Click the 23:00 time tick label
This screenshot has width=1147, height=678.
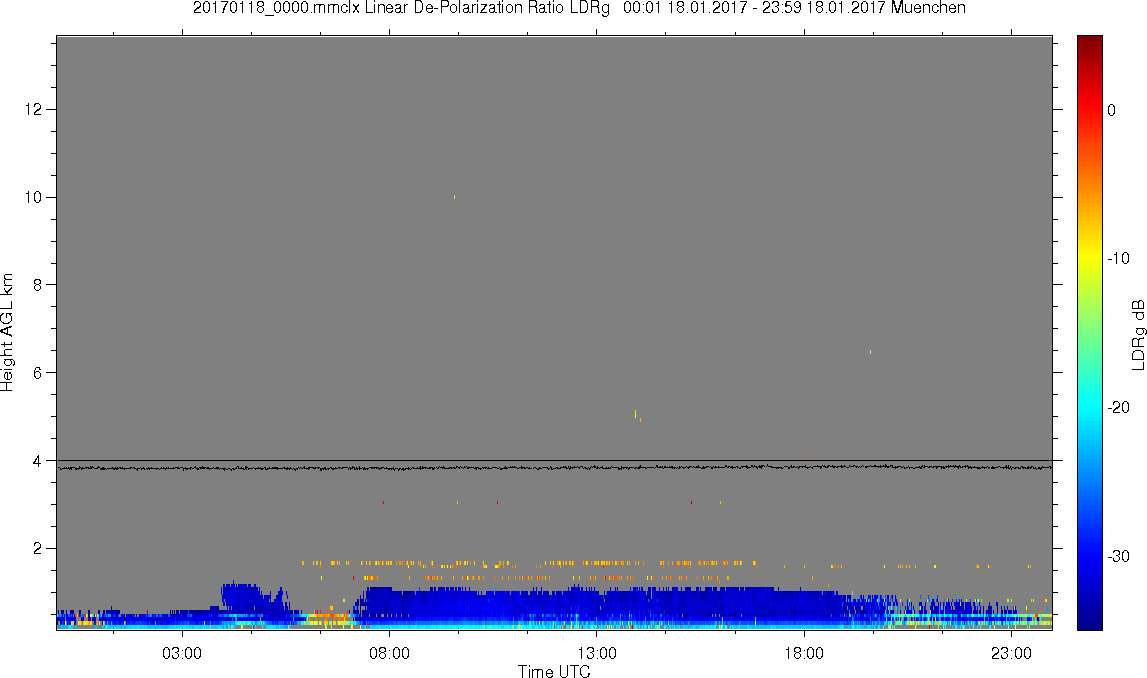pyautogui.click(x=1012, y=653)
